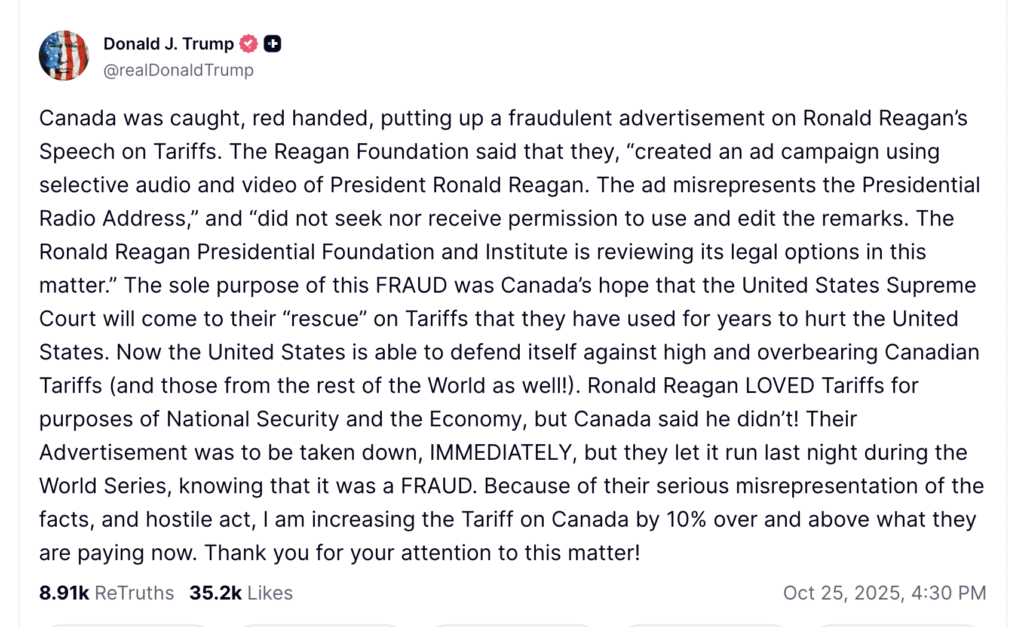Click the Likes label text
The width and height of the screenshot is (1024, 627).
click(x=270, y=593)
